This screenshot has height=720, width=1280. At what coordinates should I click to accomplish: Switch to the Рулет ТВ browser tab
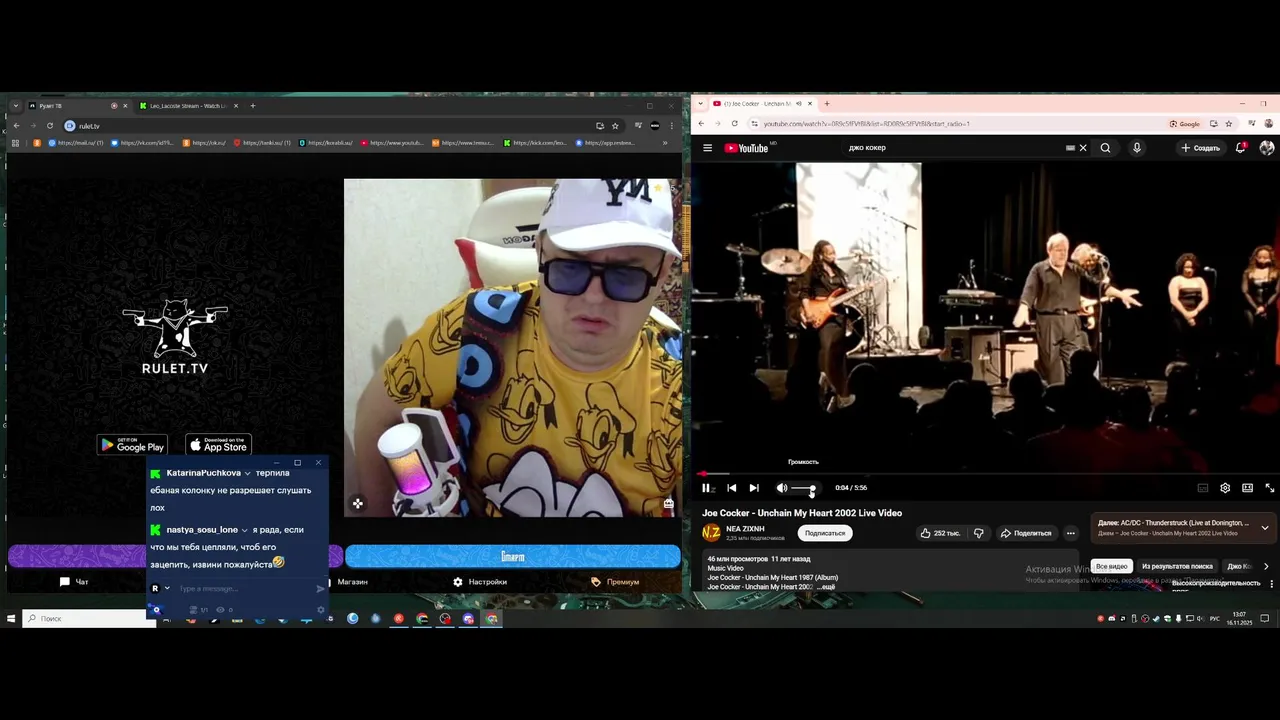pyautogui.click(x=72, y=106)
